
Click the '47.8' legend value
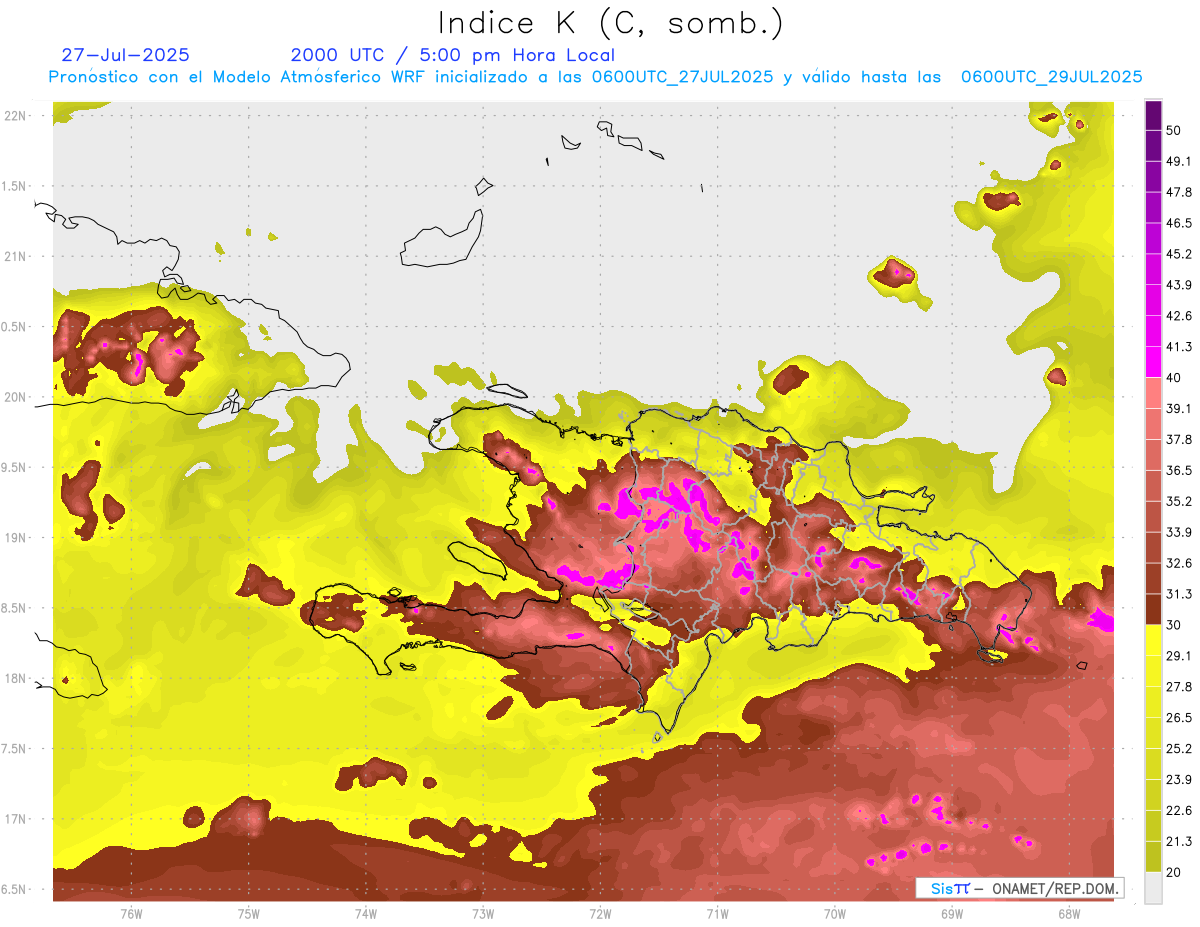click(x=1179, y=193)
